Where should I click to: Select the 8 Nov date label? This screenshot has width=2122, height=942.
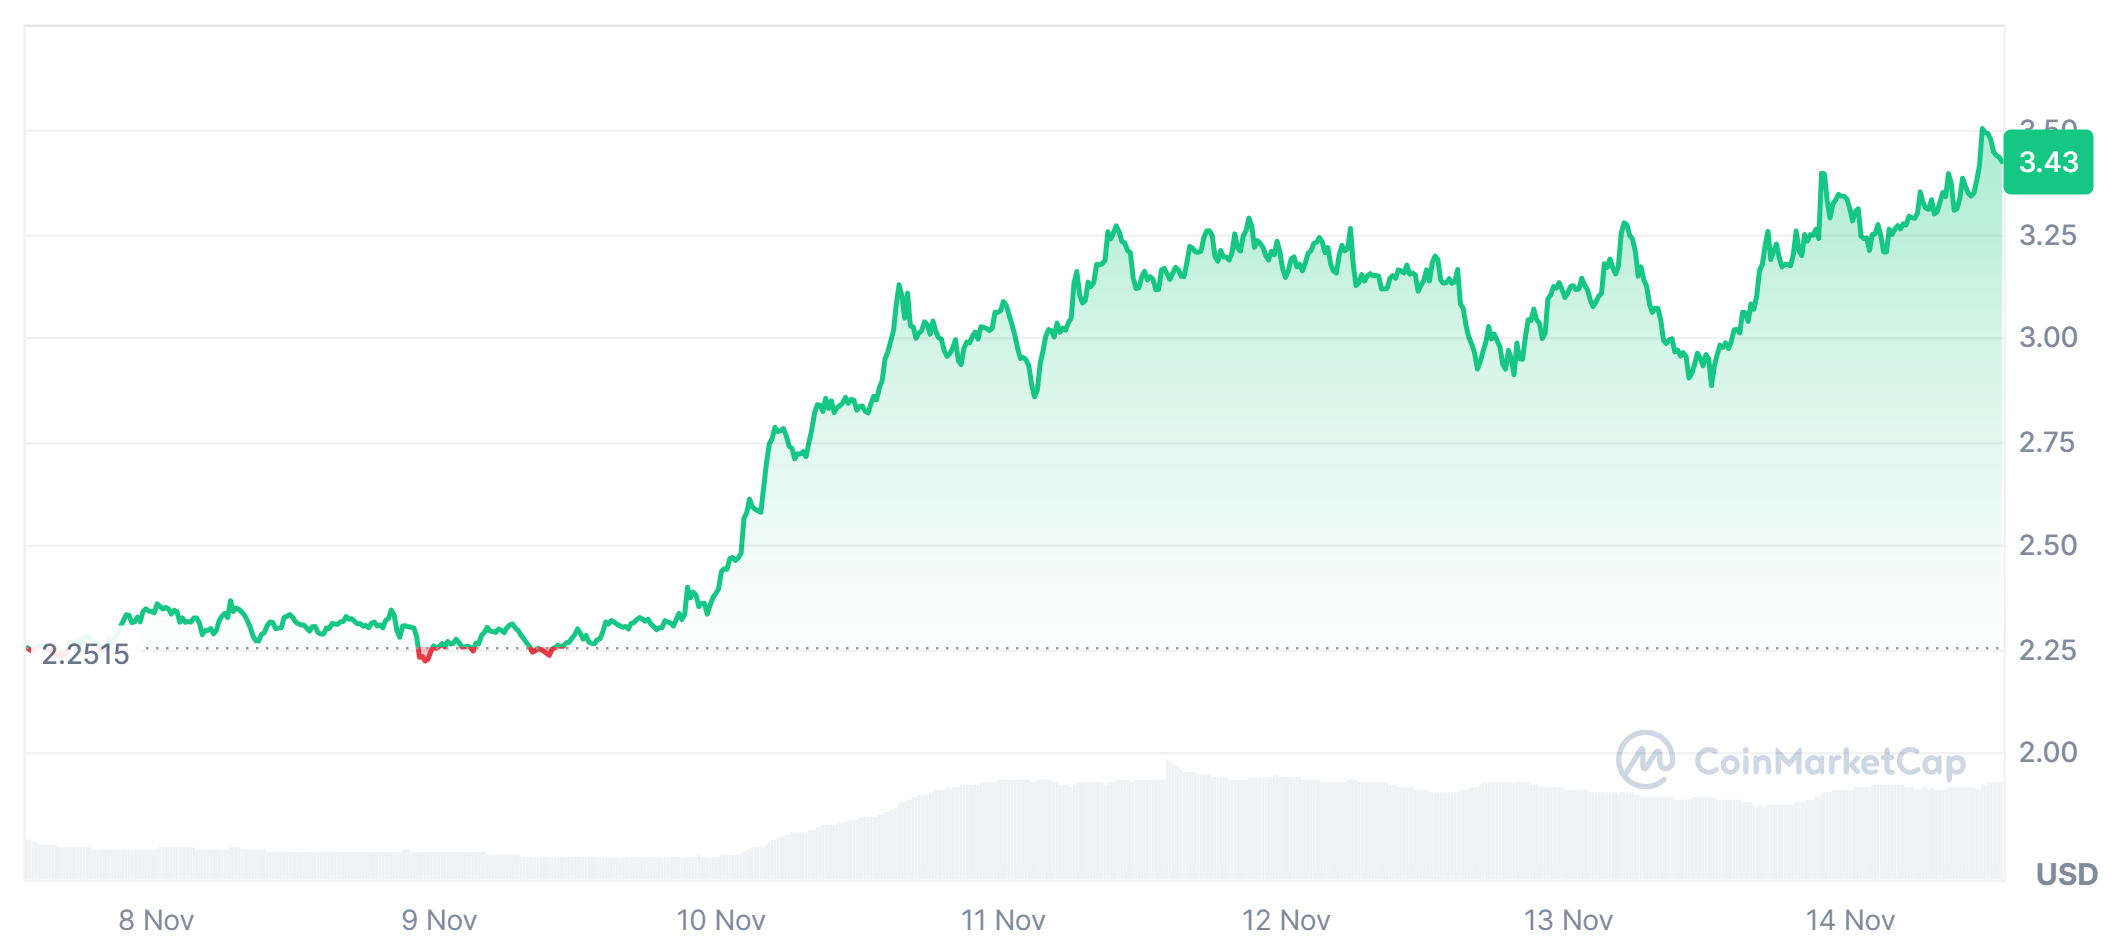156,920
